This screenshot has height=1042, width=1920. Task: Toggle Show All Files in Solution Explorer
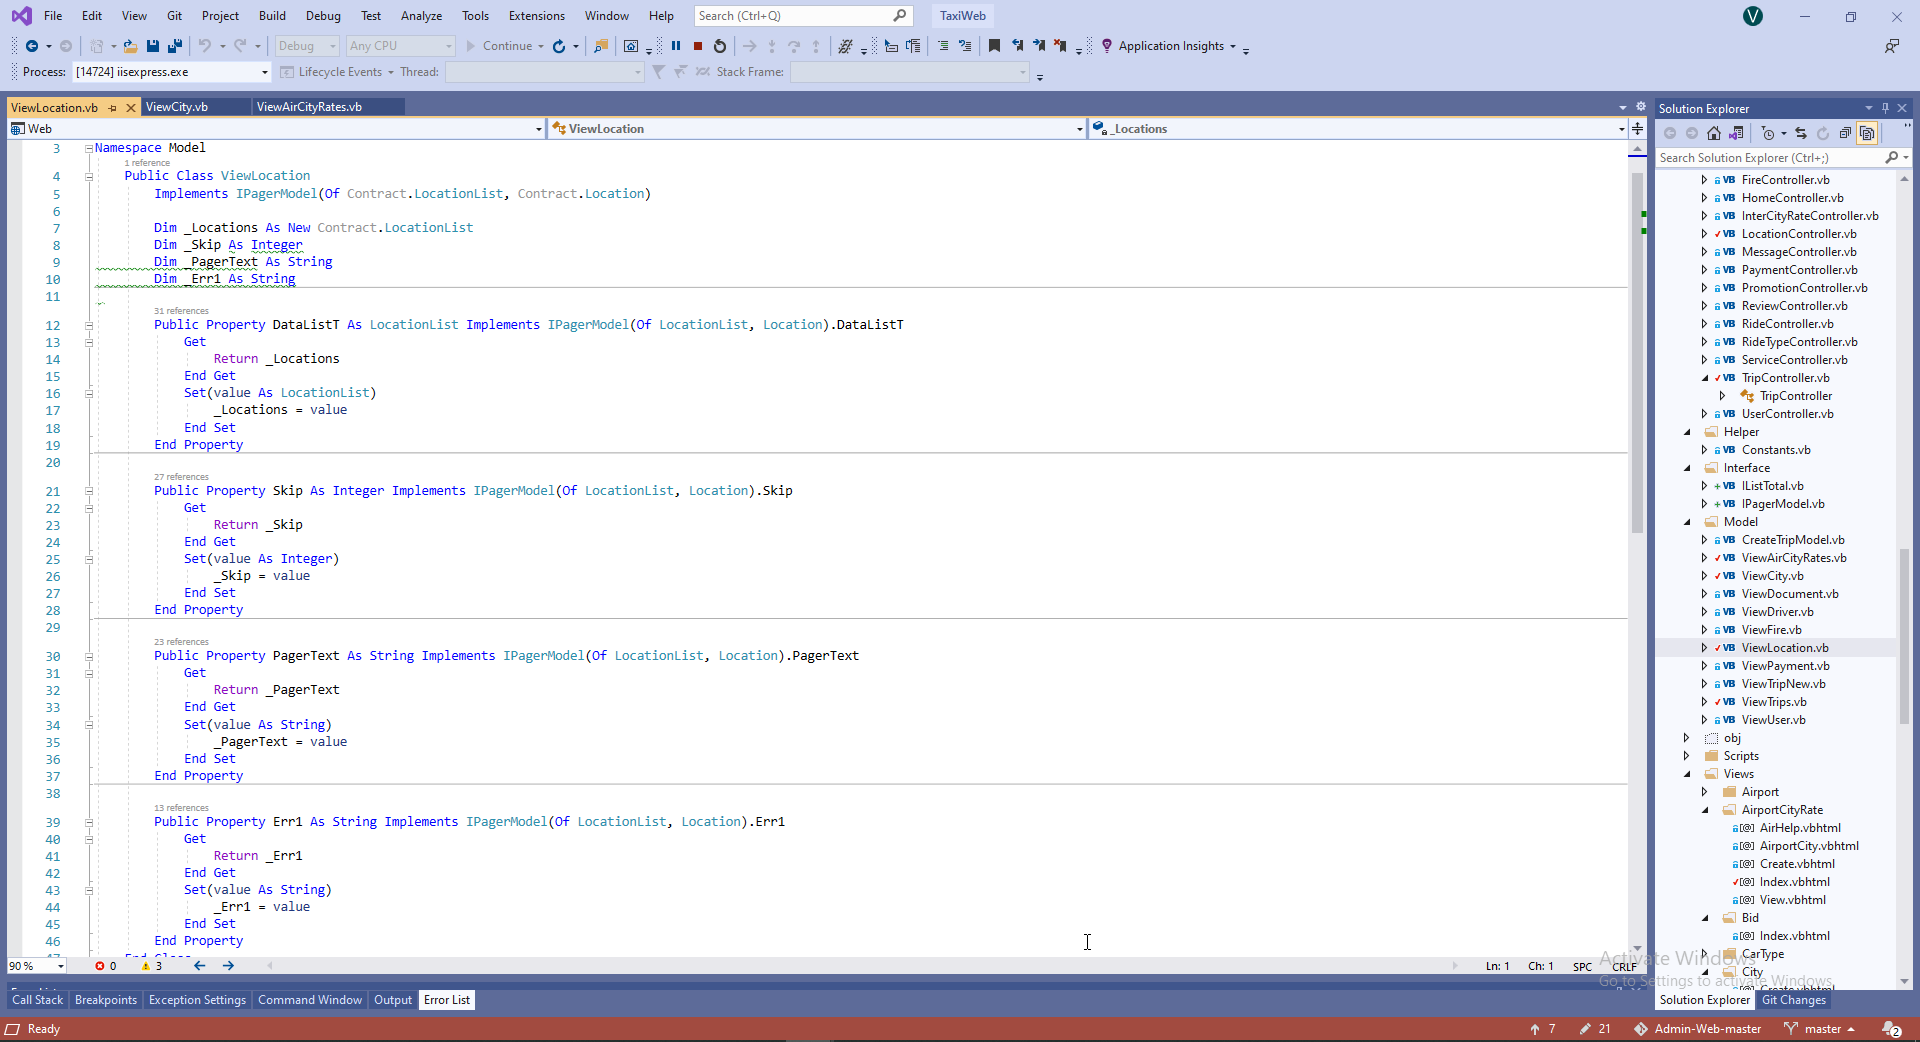pyautogui.click(x=1867, y=133)
